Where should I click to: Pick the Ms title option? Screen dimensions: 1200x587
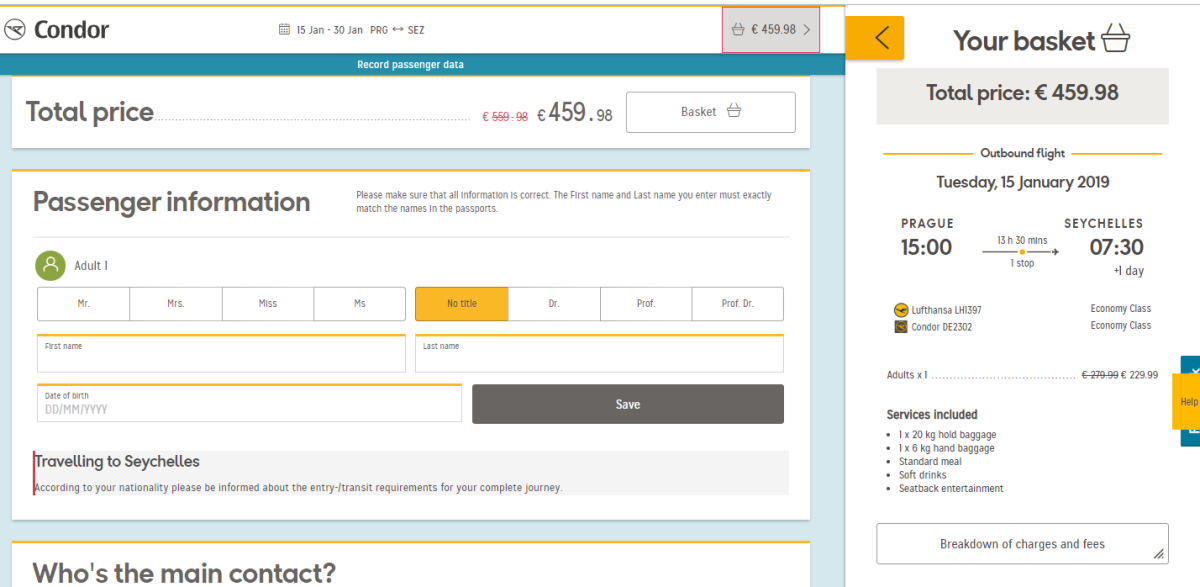[360, 304]
